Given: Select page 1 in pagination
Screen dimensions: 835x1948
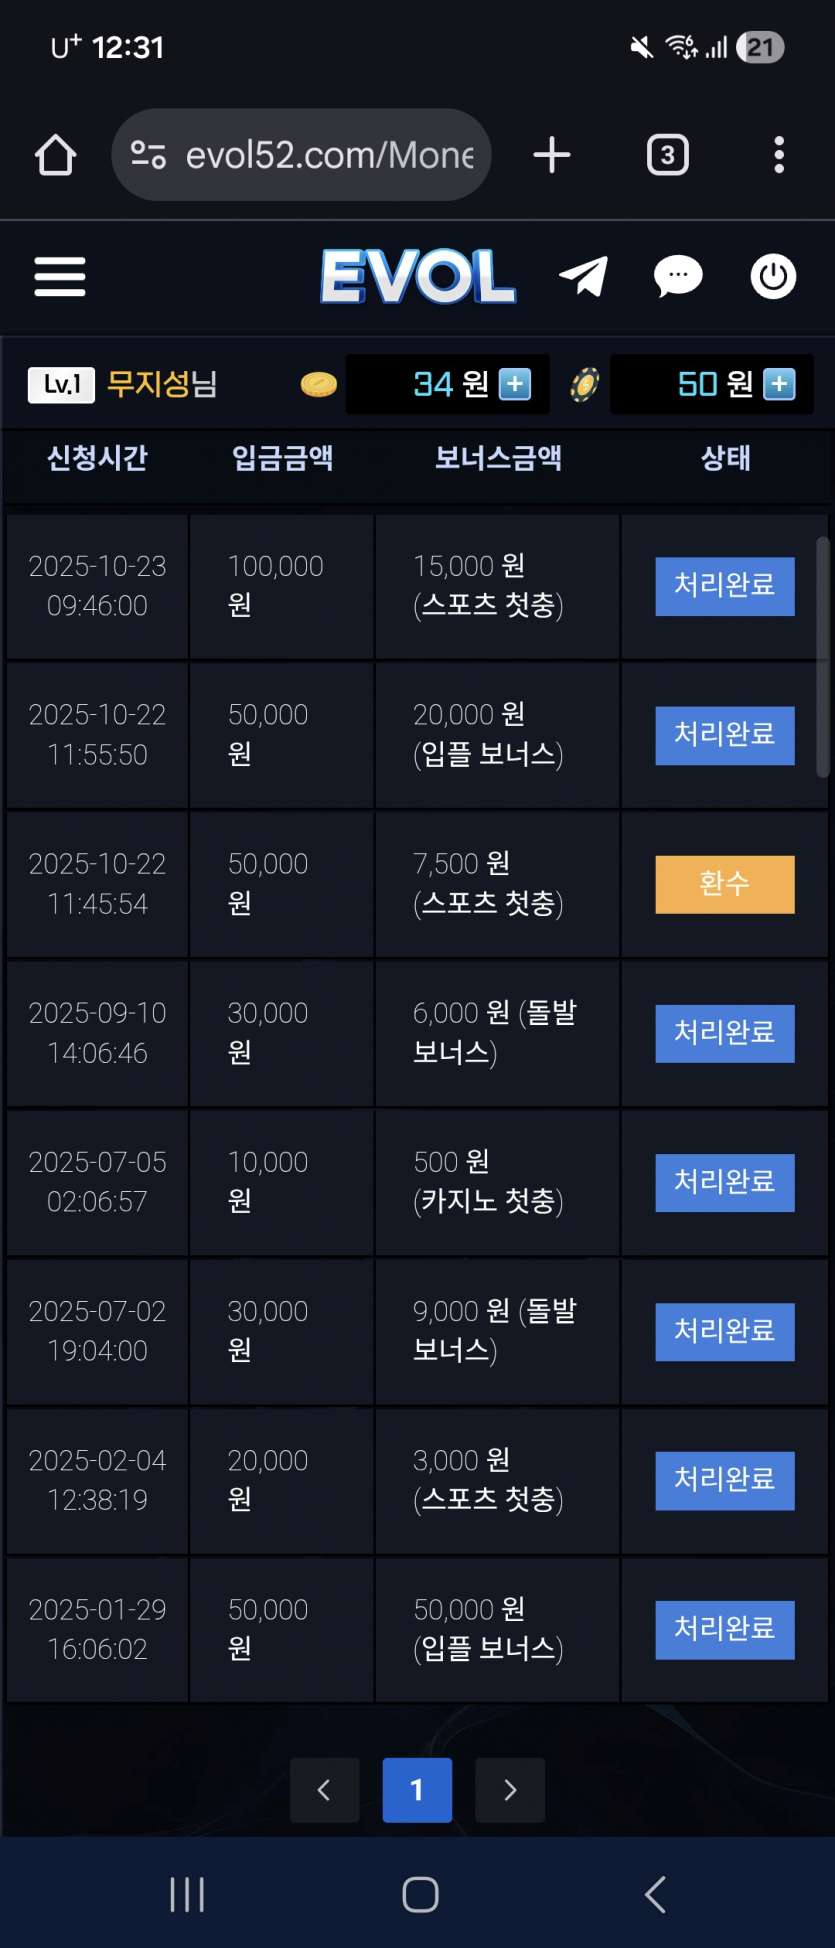Looking at the screenshot, I should pyautogui.click(x=417, y=1790).
